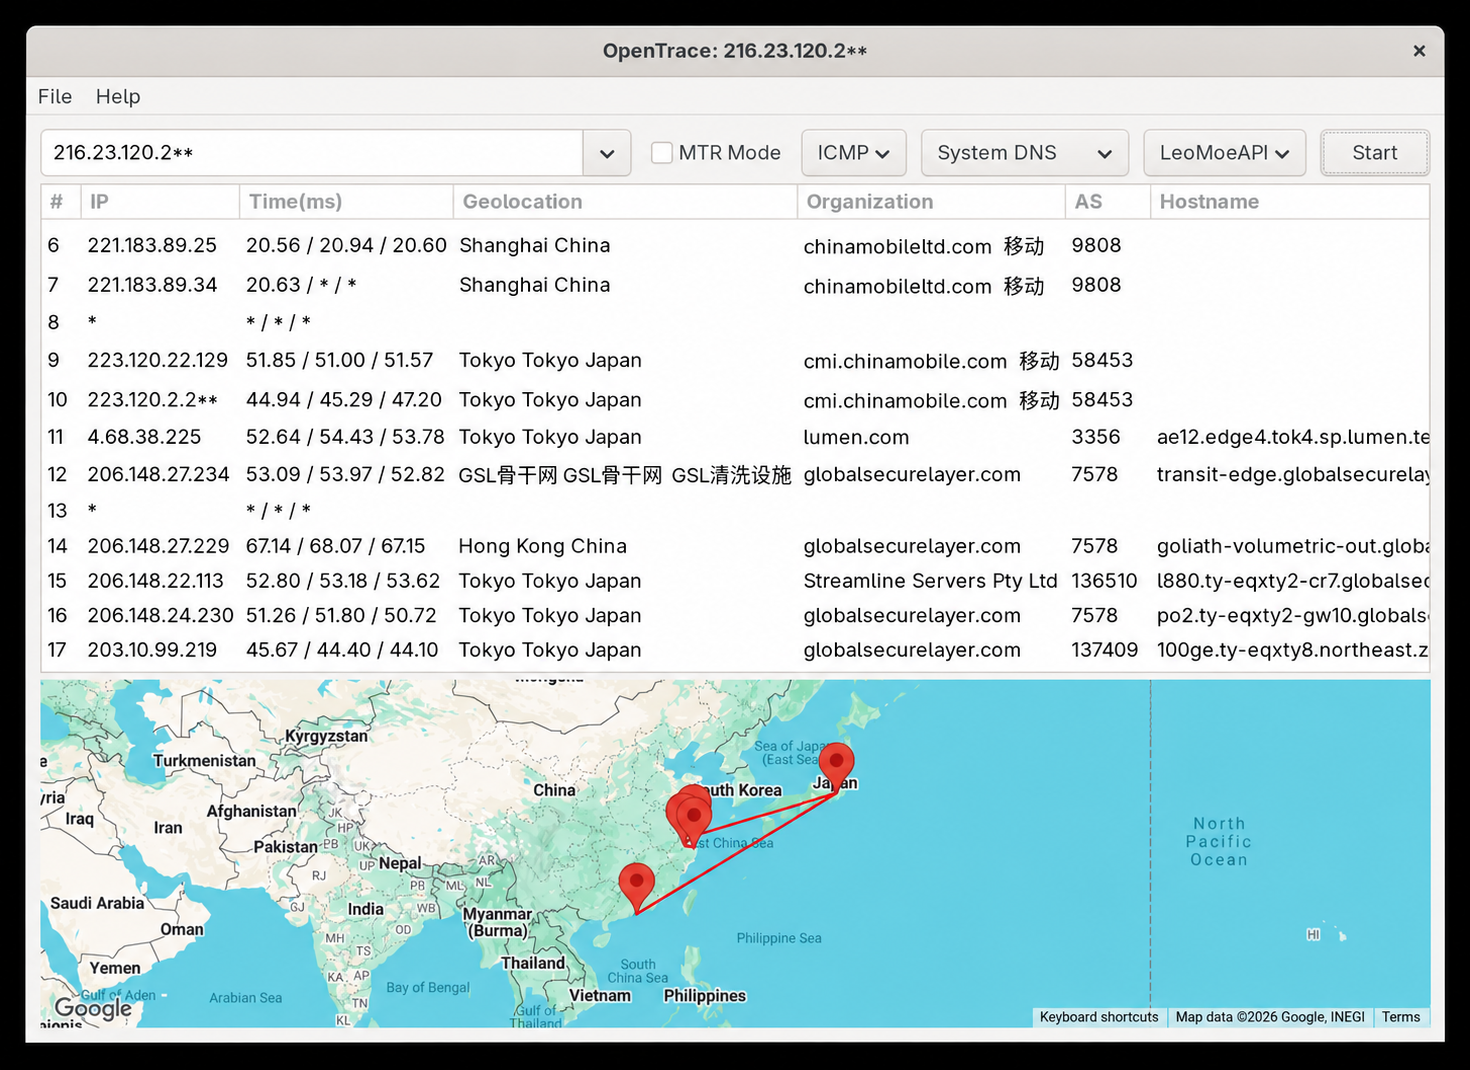Click the Google logo on the map
The image size is (1470, 1070).
(x=93, y=1008)
